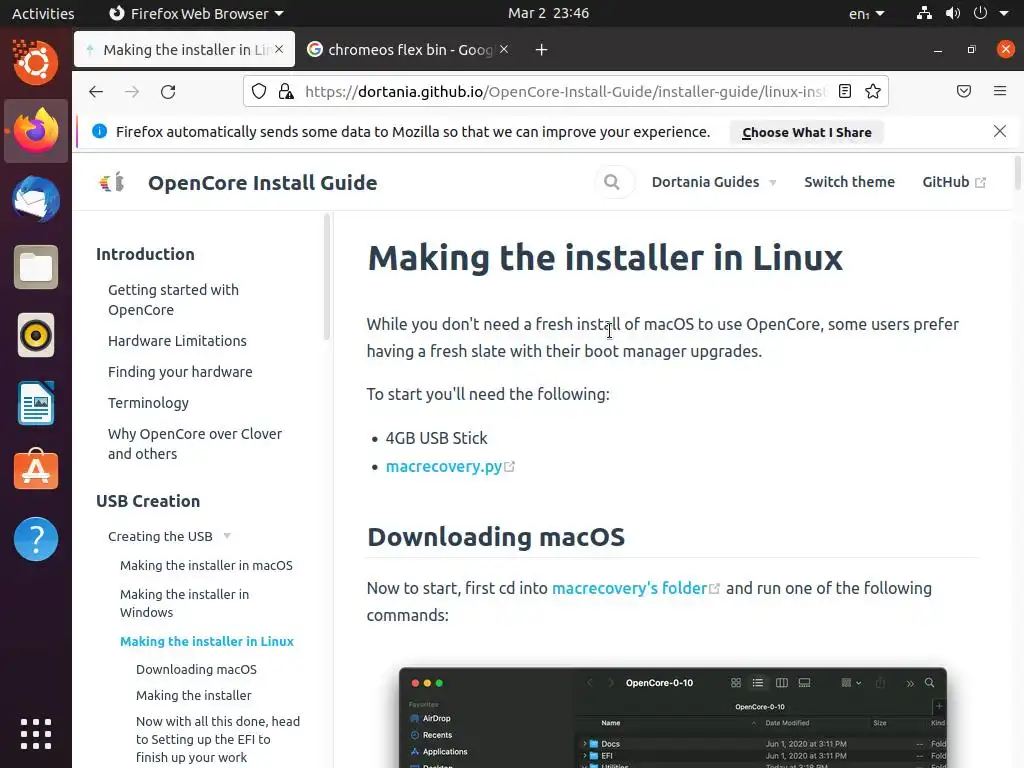This screenshot has height=768, width=1024.
Task: Jump to Downloading macOS in sidebar
Action: [x=196, y=669]
